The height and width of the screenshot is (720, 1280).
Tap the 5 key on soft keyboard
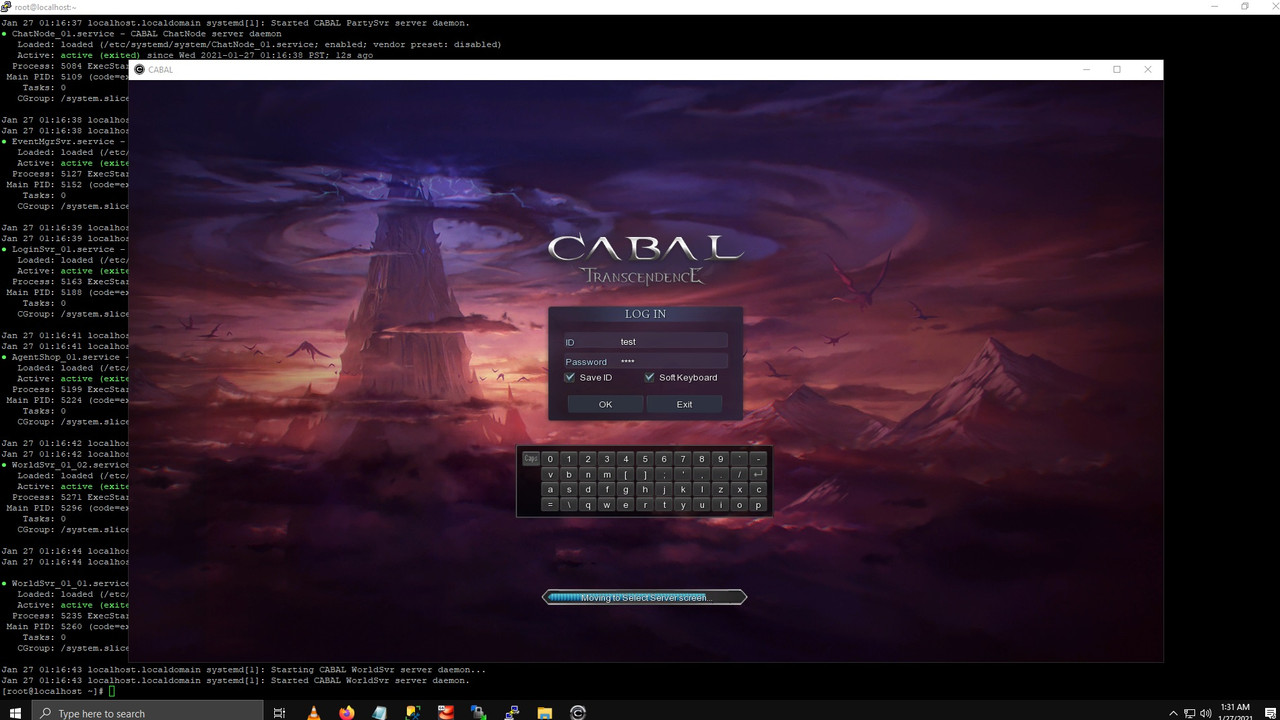pos(645,459)
